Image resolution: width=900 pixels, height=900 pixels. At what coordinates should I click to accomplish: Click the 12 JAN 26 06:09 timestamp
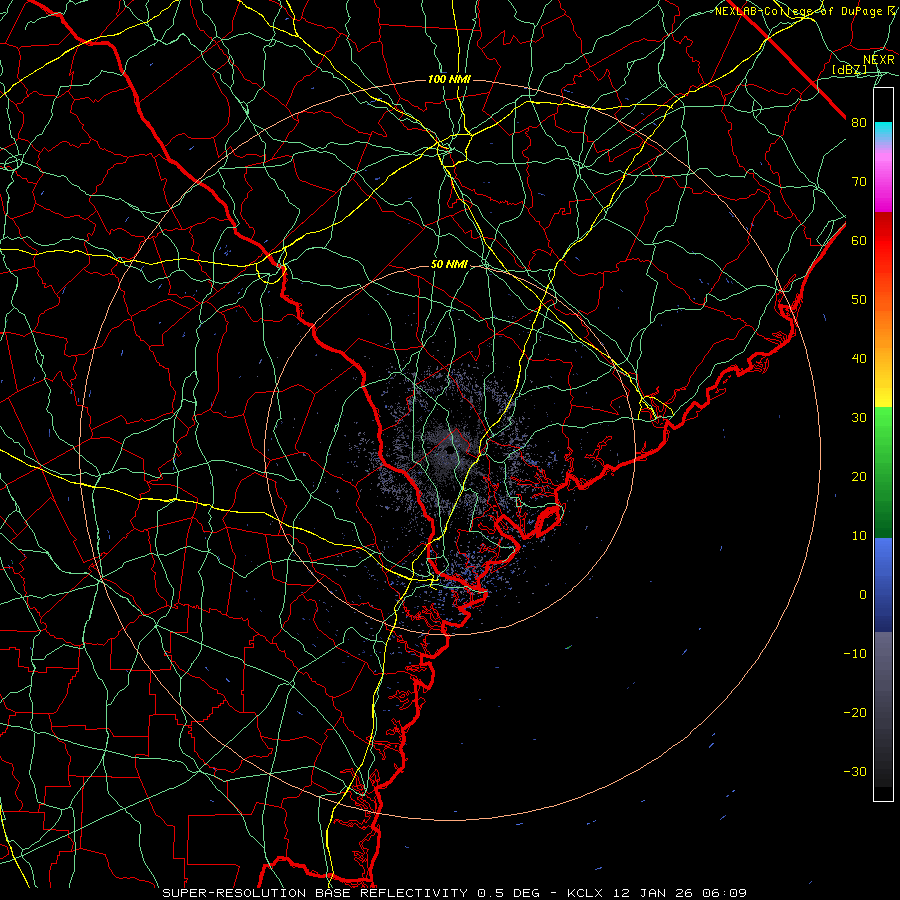coord(681,893)
